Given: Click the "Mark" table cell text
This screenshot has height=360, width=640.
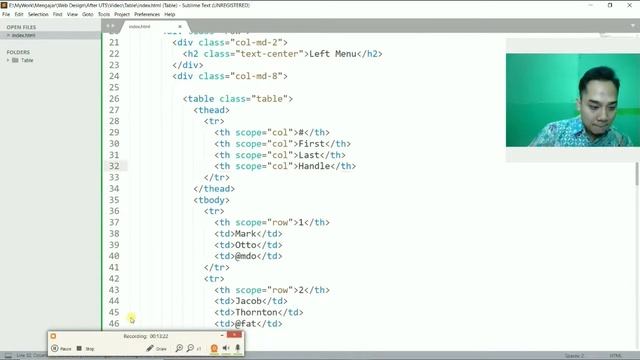Looking at the screenshot, I should coord(246,234).
